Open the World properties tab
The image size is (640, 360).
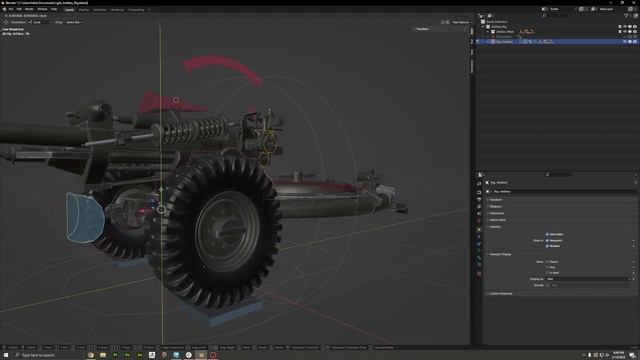(x=479, y=221)
